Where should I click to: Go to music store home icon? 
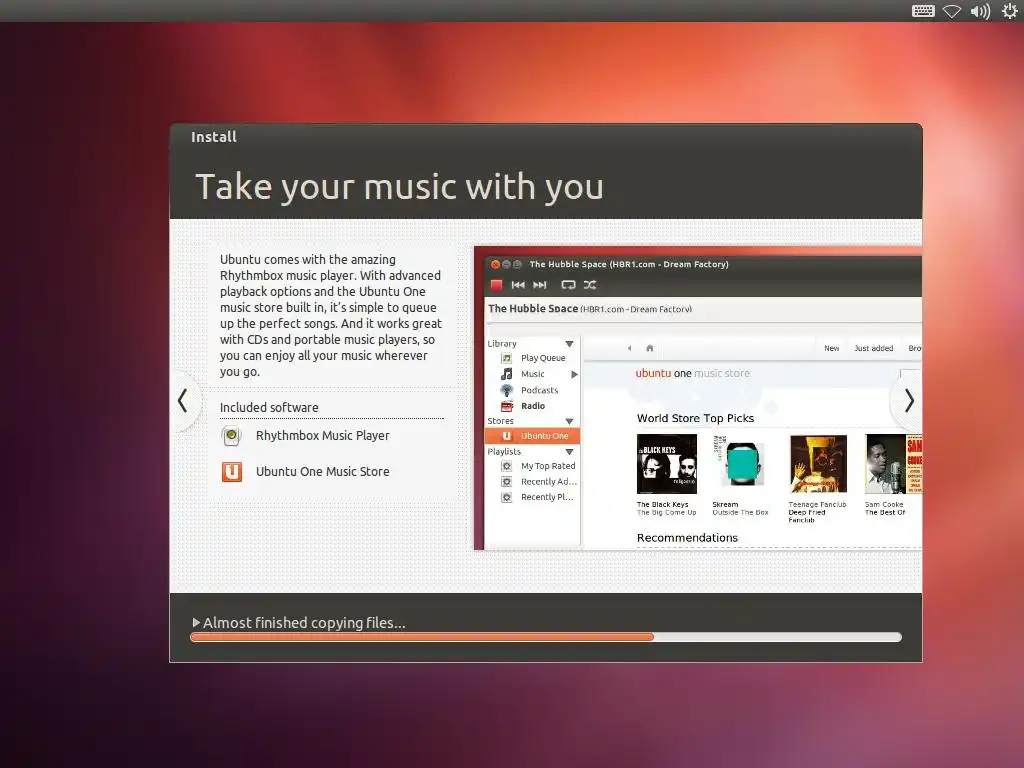click(x=650, y=348)
